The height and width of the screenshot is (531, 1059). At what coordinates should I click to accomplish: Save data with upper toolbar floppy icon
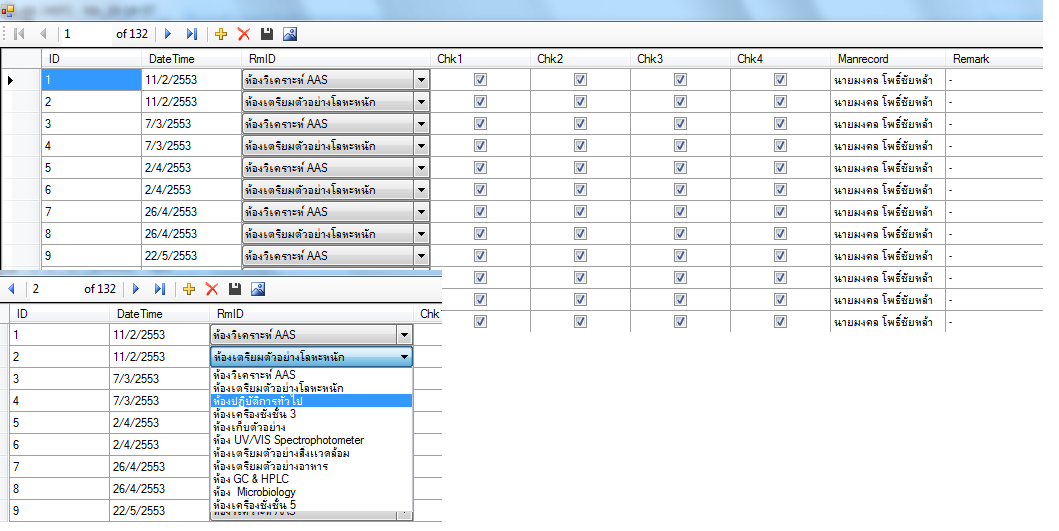tap(267, 34)
